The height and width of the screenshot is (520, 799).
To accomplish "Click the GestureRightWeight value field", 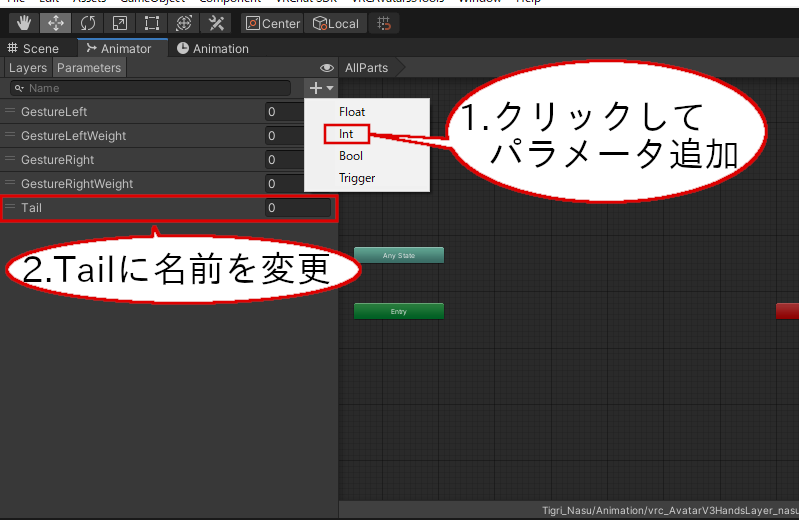I will (284, 184).
